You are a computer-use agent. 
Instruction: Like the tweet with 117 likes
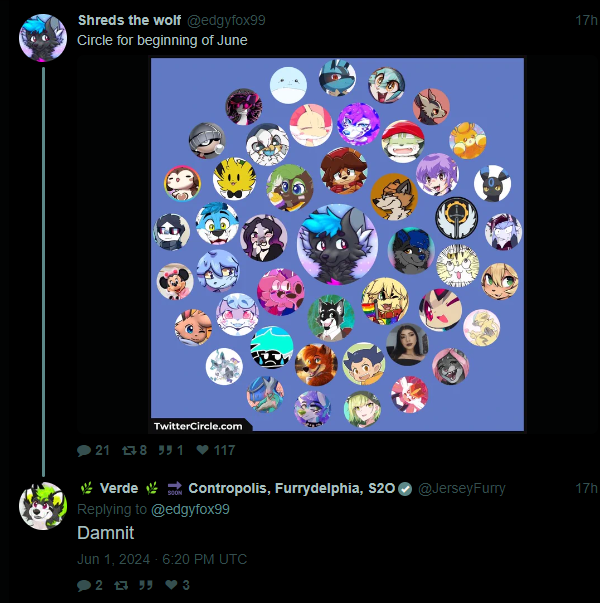click(215, 450)
